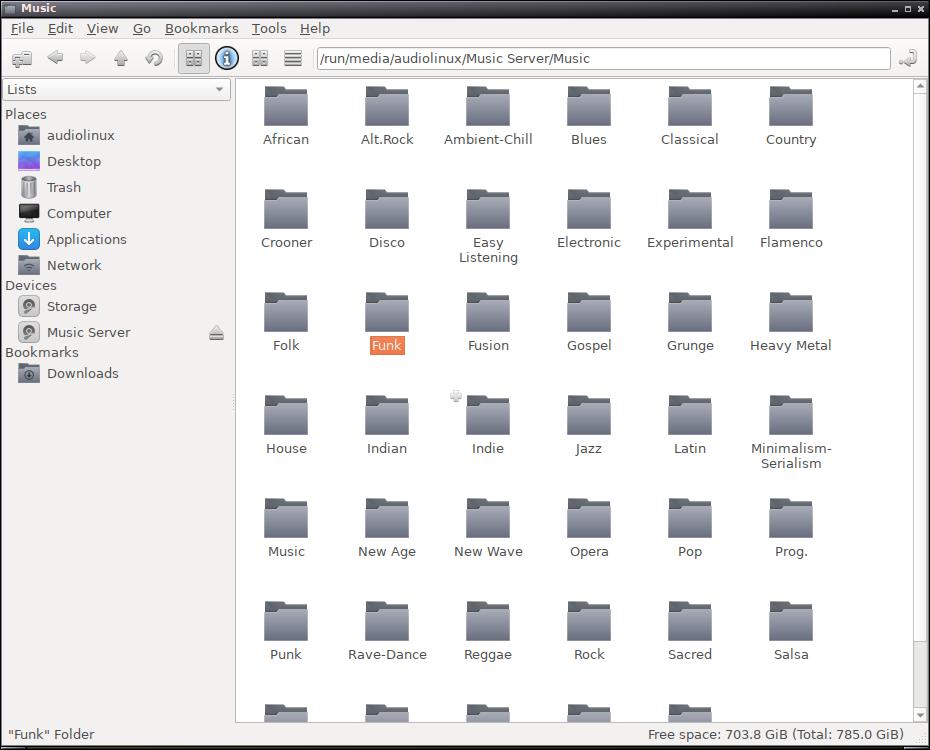Screen dimensions: 930x750
Task: Select the Alt.Rock folder
Action: (x=387, y=116)
